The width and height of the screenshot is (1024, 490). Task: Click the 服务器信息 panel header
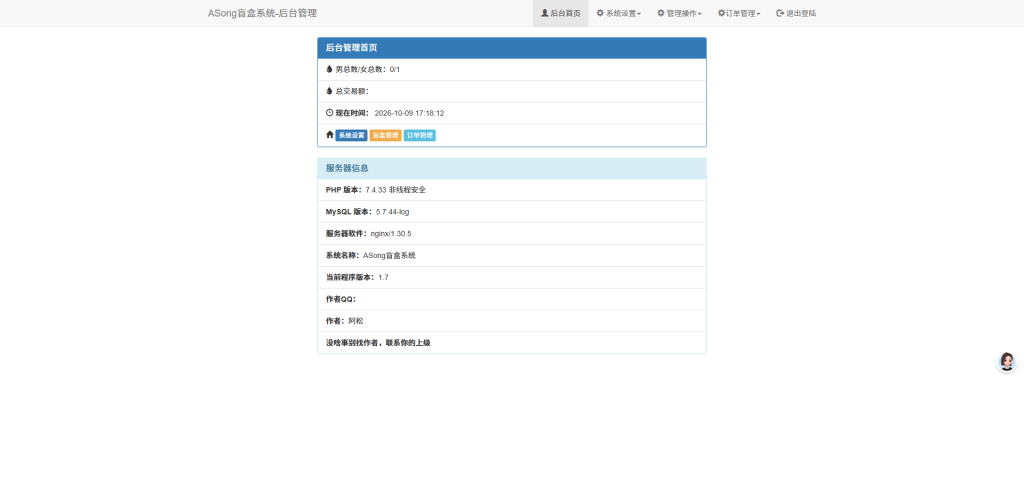(512, 168)
